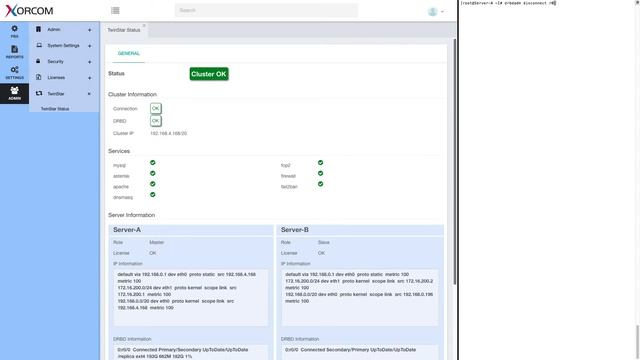Expand the Licenses plus sign
The image size is (640, 360).
coord(89,78)
